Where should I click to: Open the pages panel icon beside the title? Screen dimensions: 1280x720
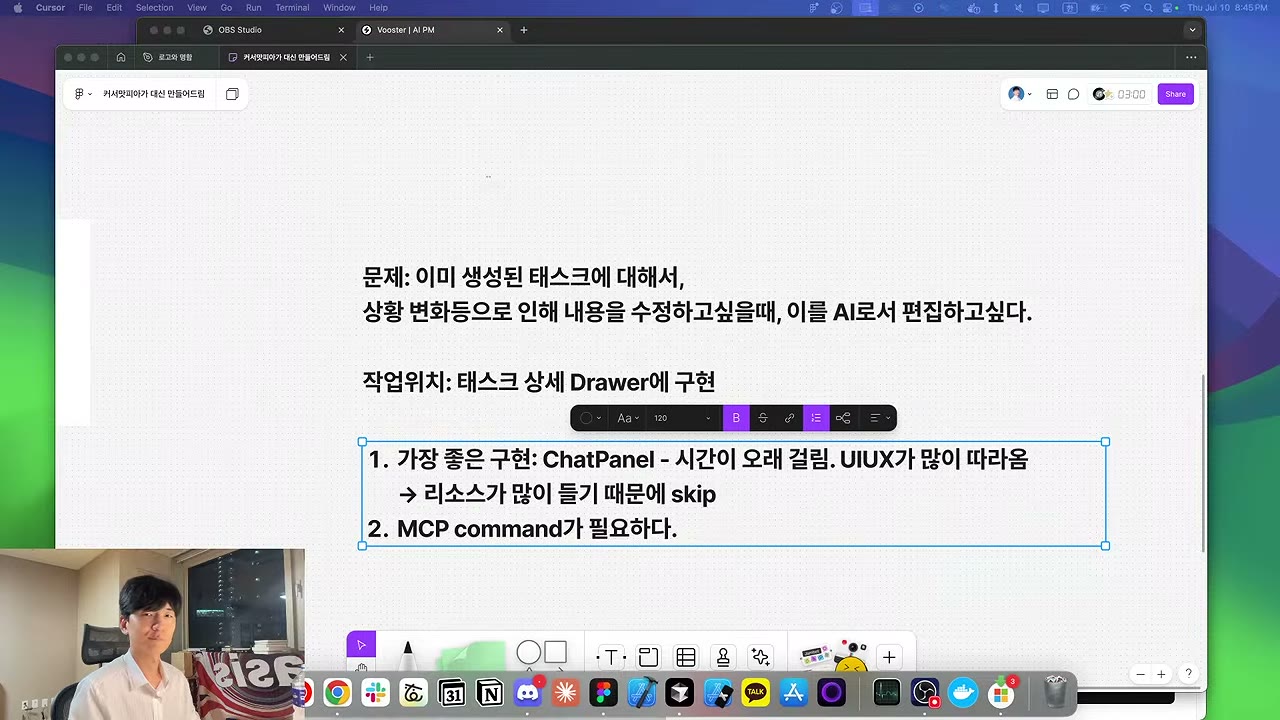point(232,94)
